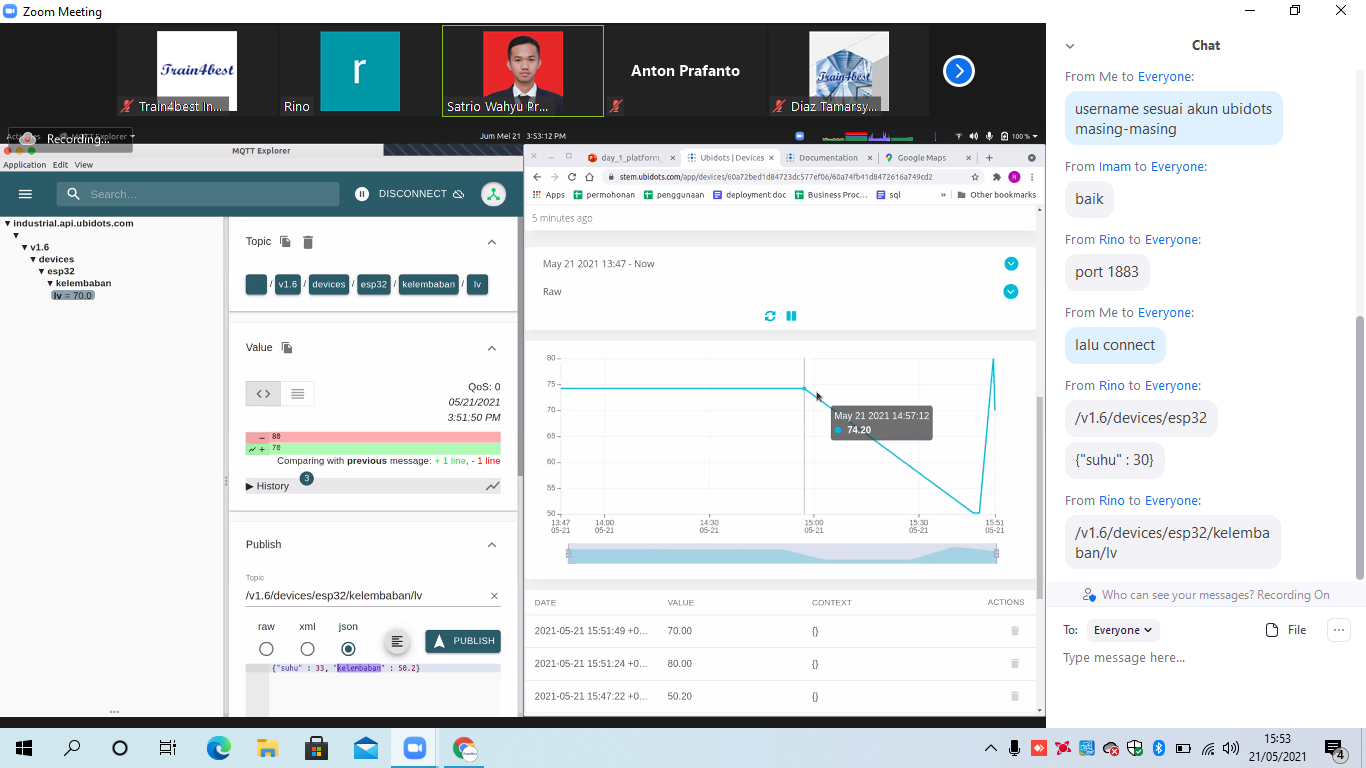This screenshot has height=768, width=1366.
Task: Open the Edit menu in MQTT Explorer
Action: point(60,165)
